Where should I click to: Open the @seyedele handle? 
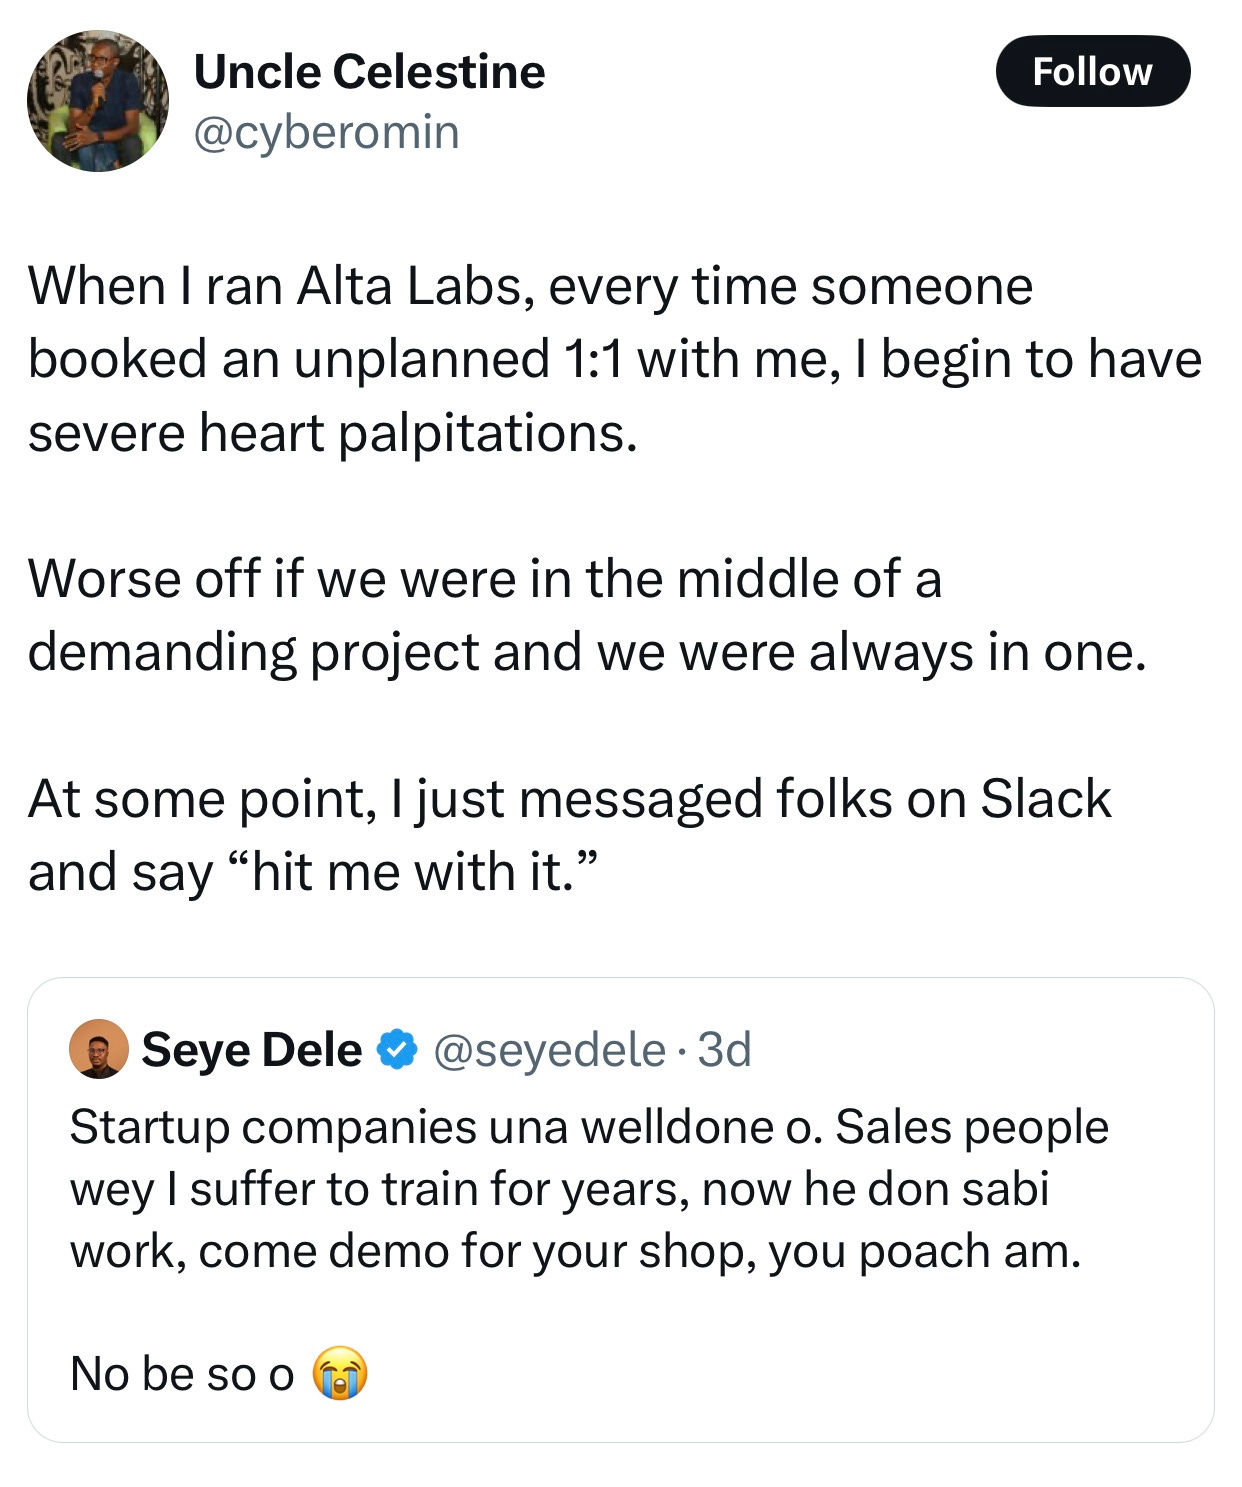(549, 1049)
